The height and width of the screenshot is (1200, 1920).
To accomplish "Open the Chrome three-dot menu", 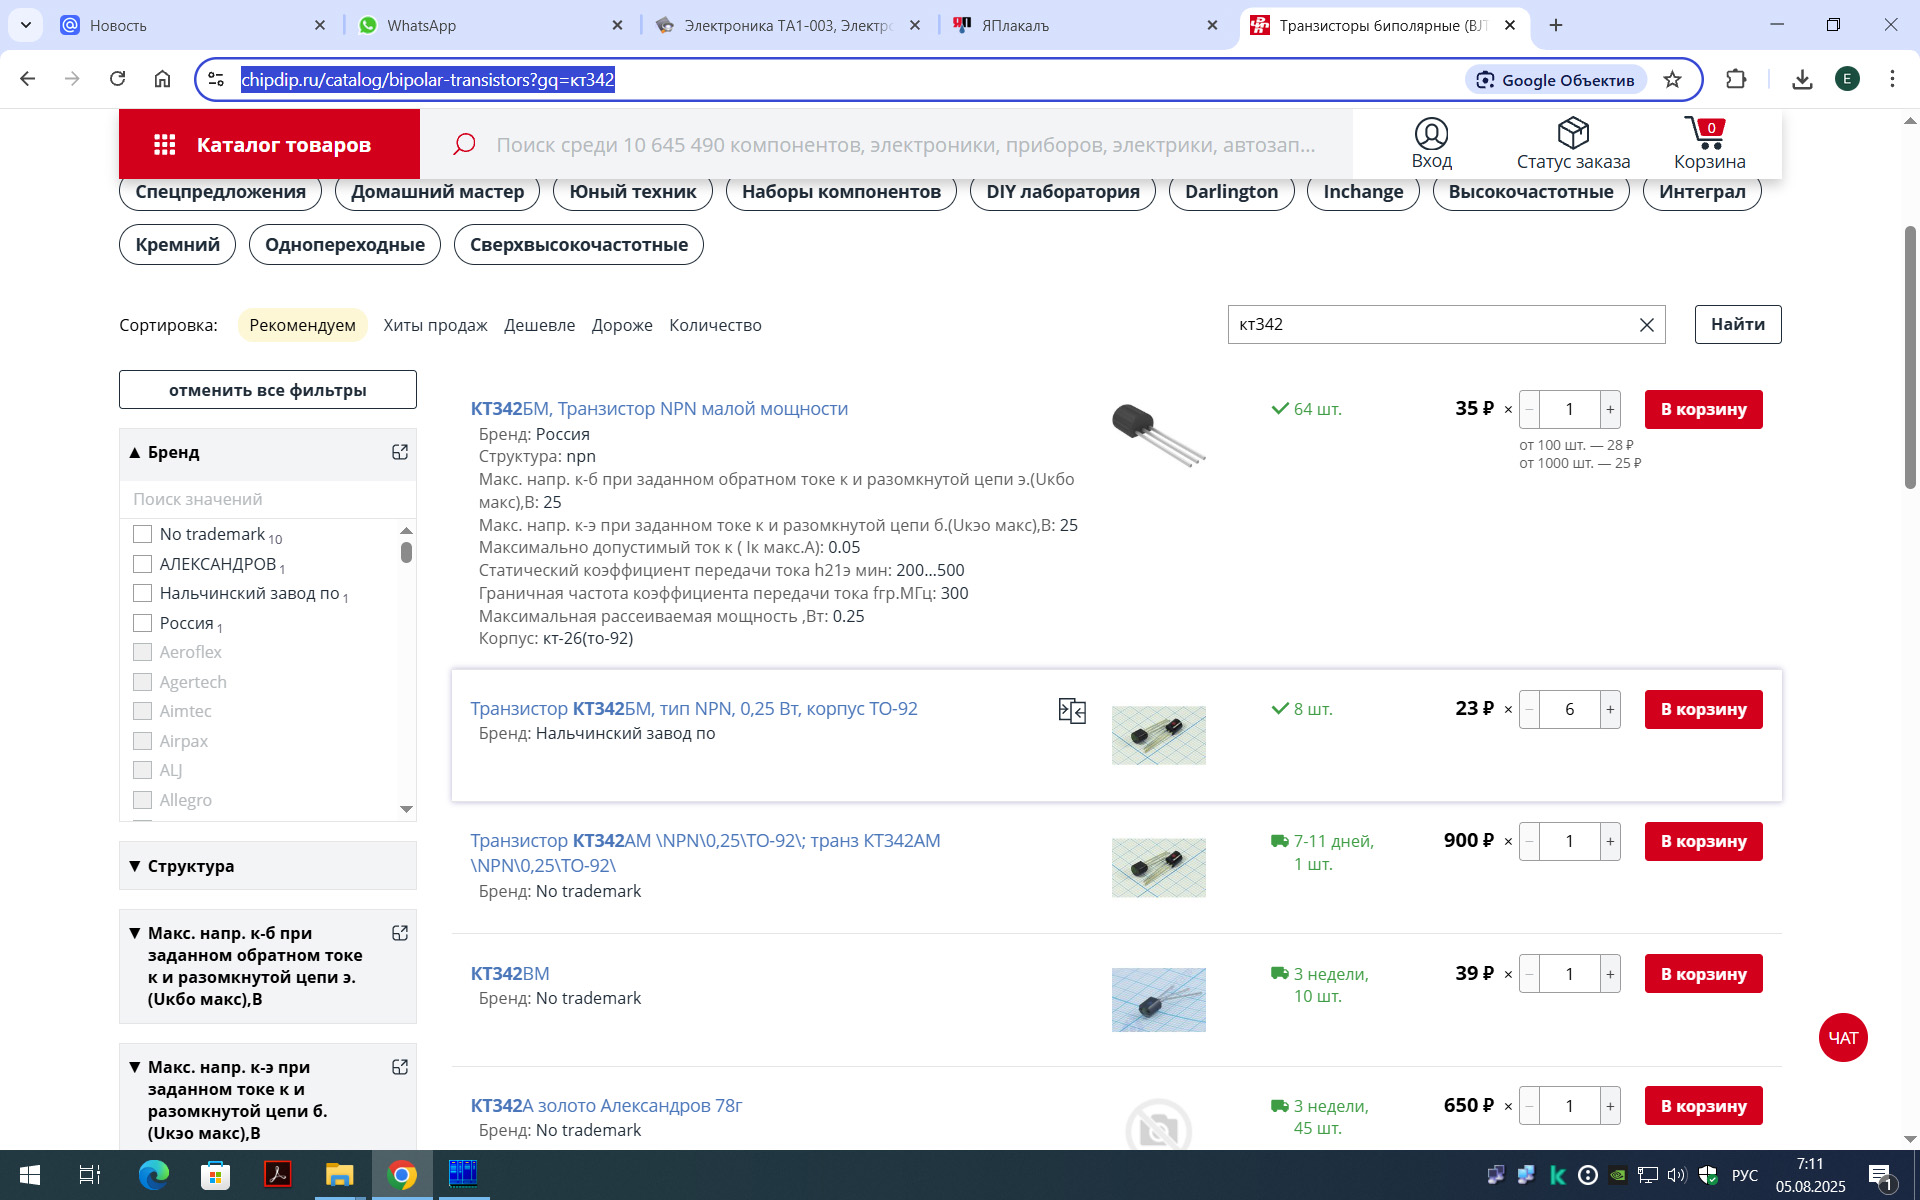I will 1892,79.
